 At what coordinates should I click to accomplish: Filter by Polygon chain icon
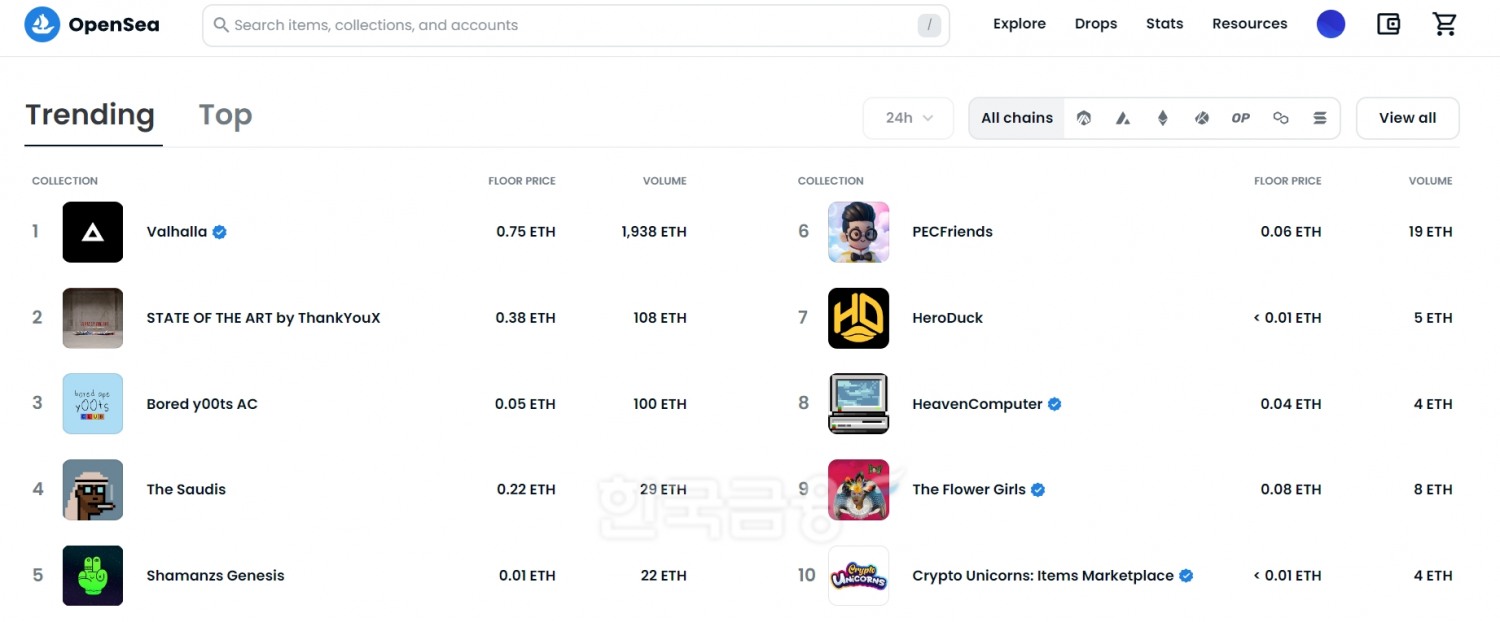coord(1281,118)
